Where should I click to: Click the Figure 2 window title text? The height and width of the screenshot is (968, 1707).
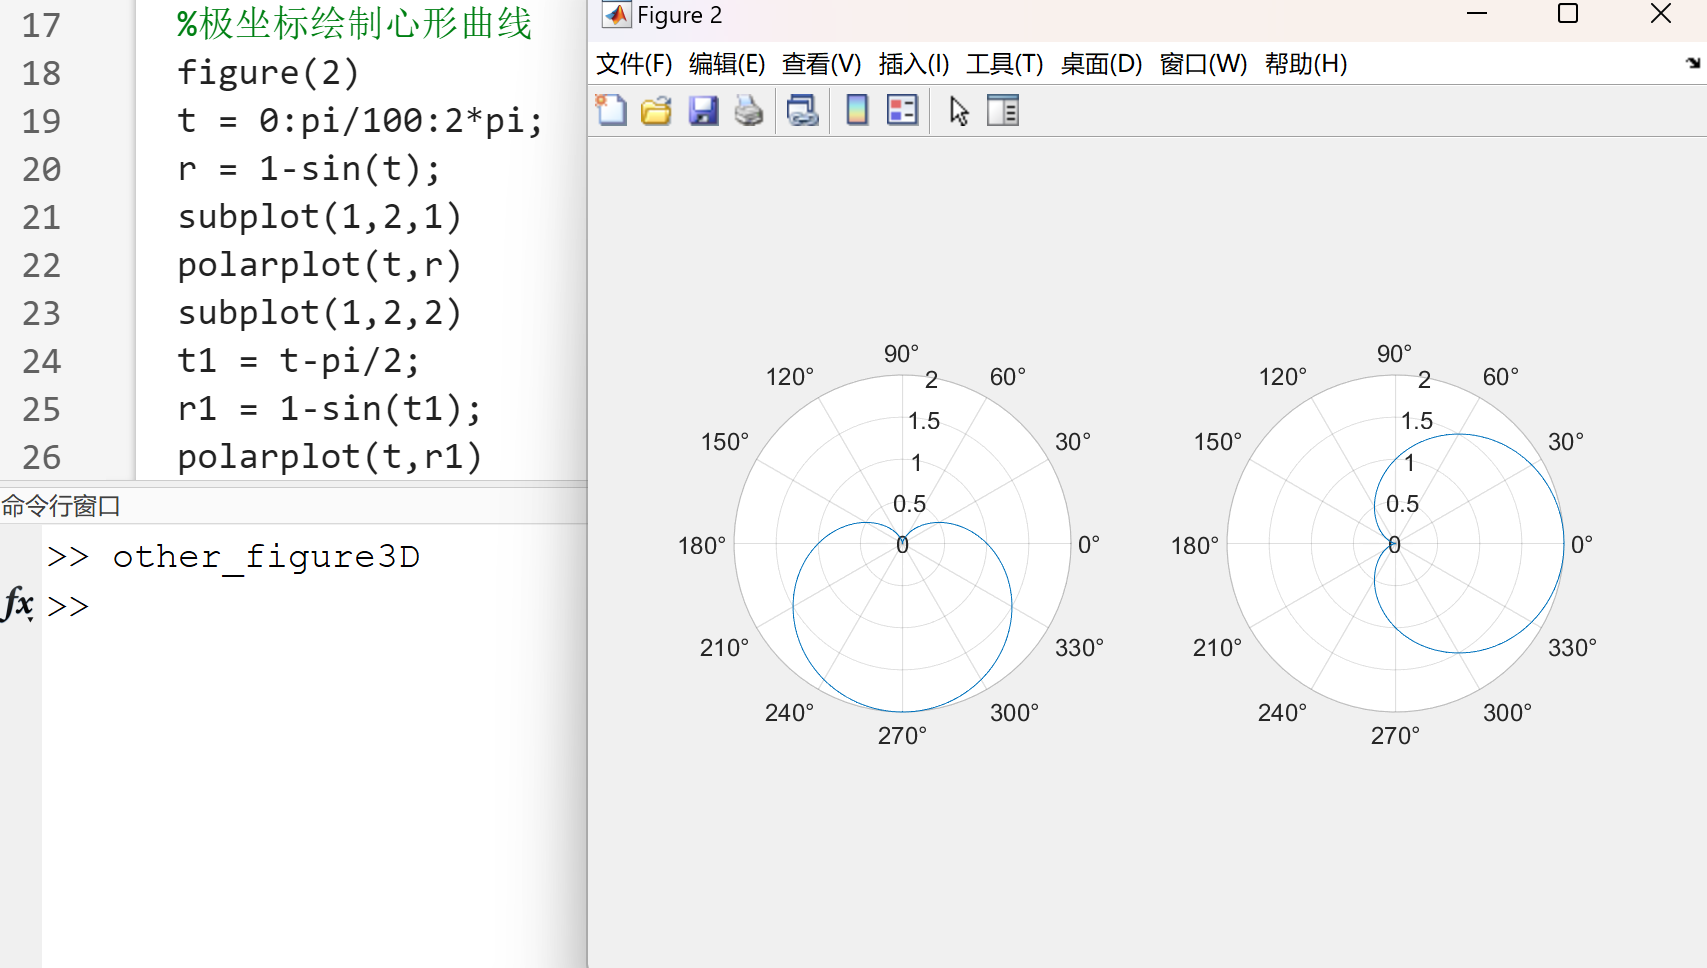click(679, 15)
